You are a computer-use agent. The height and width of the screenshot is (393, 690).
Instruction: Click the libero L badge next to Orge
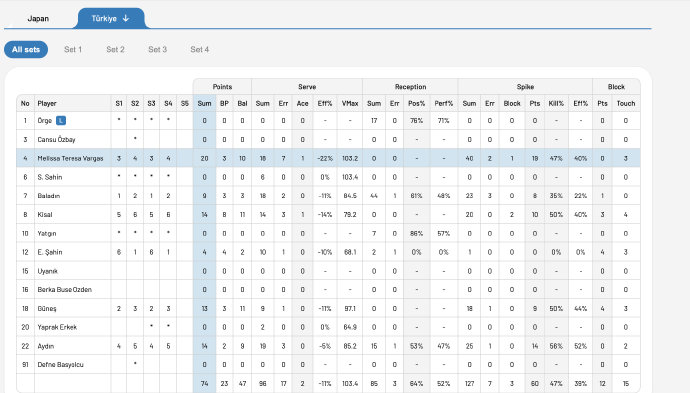pyautogui.click(x=61, y=120)
